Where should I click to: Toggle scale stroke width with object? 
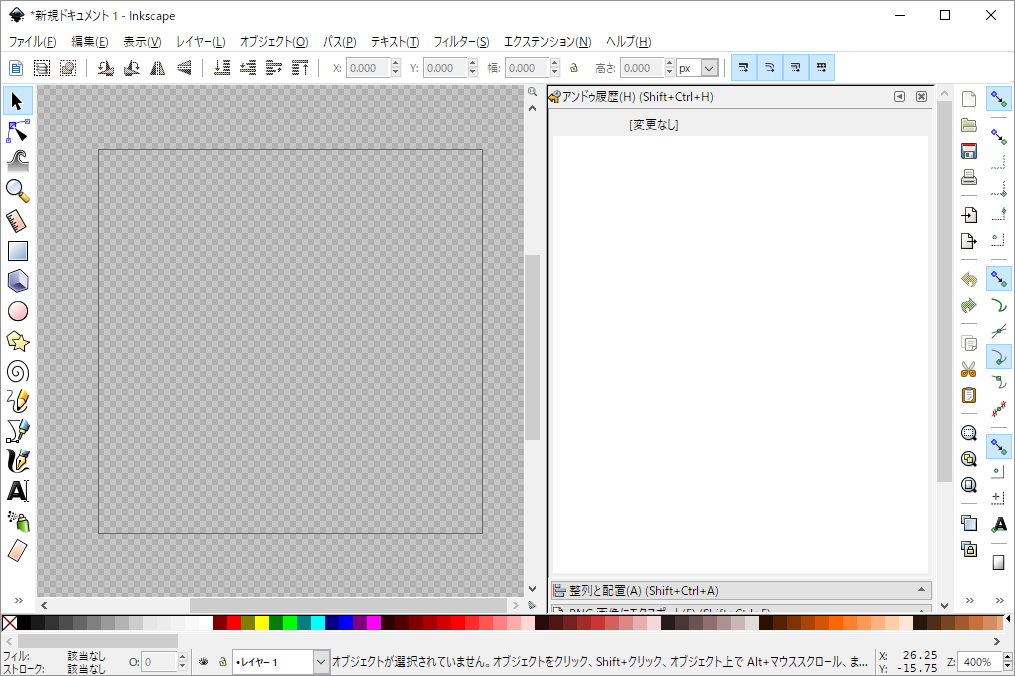pos(744,68)
